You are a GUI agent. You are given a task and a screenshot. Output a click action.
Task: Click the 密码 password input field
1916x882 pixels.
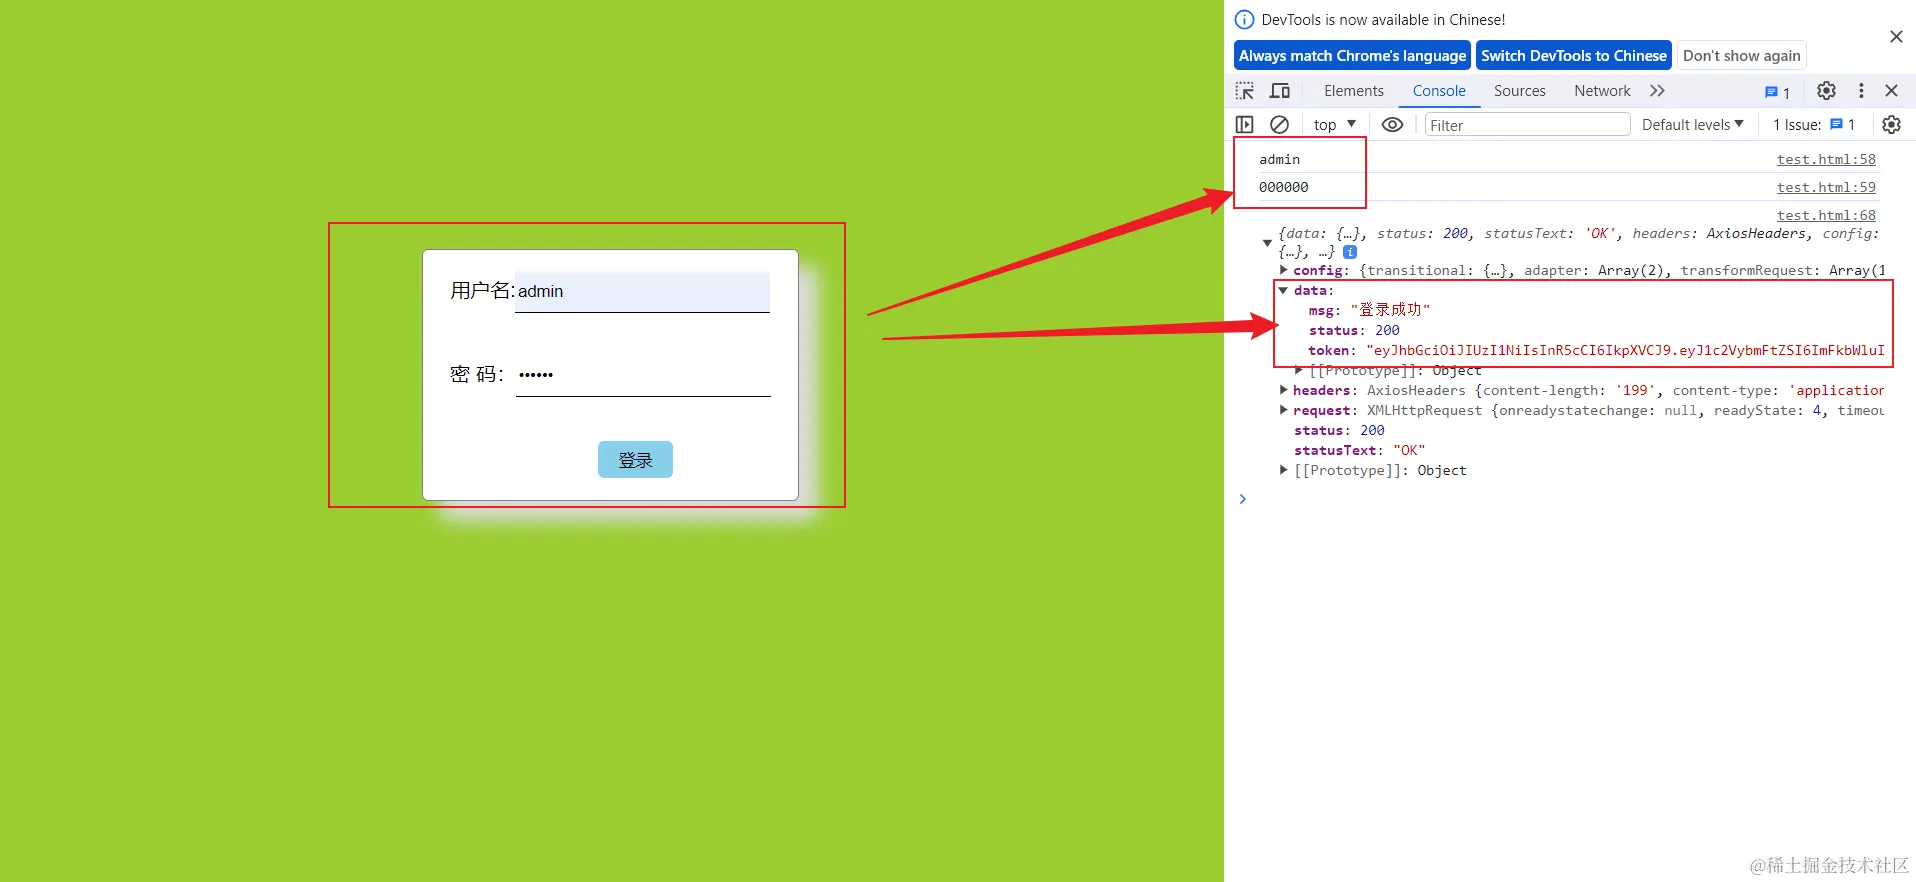[643, 375]
